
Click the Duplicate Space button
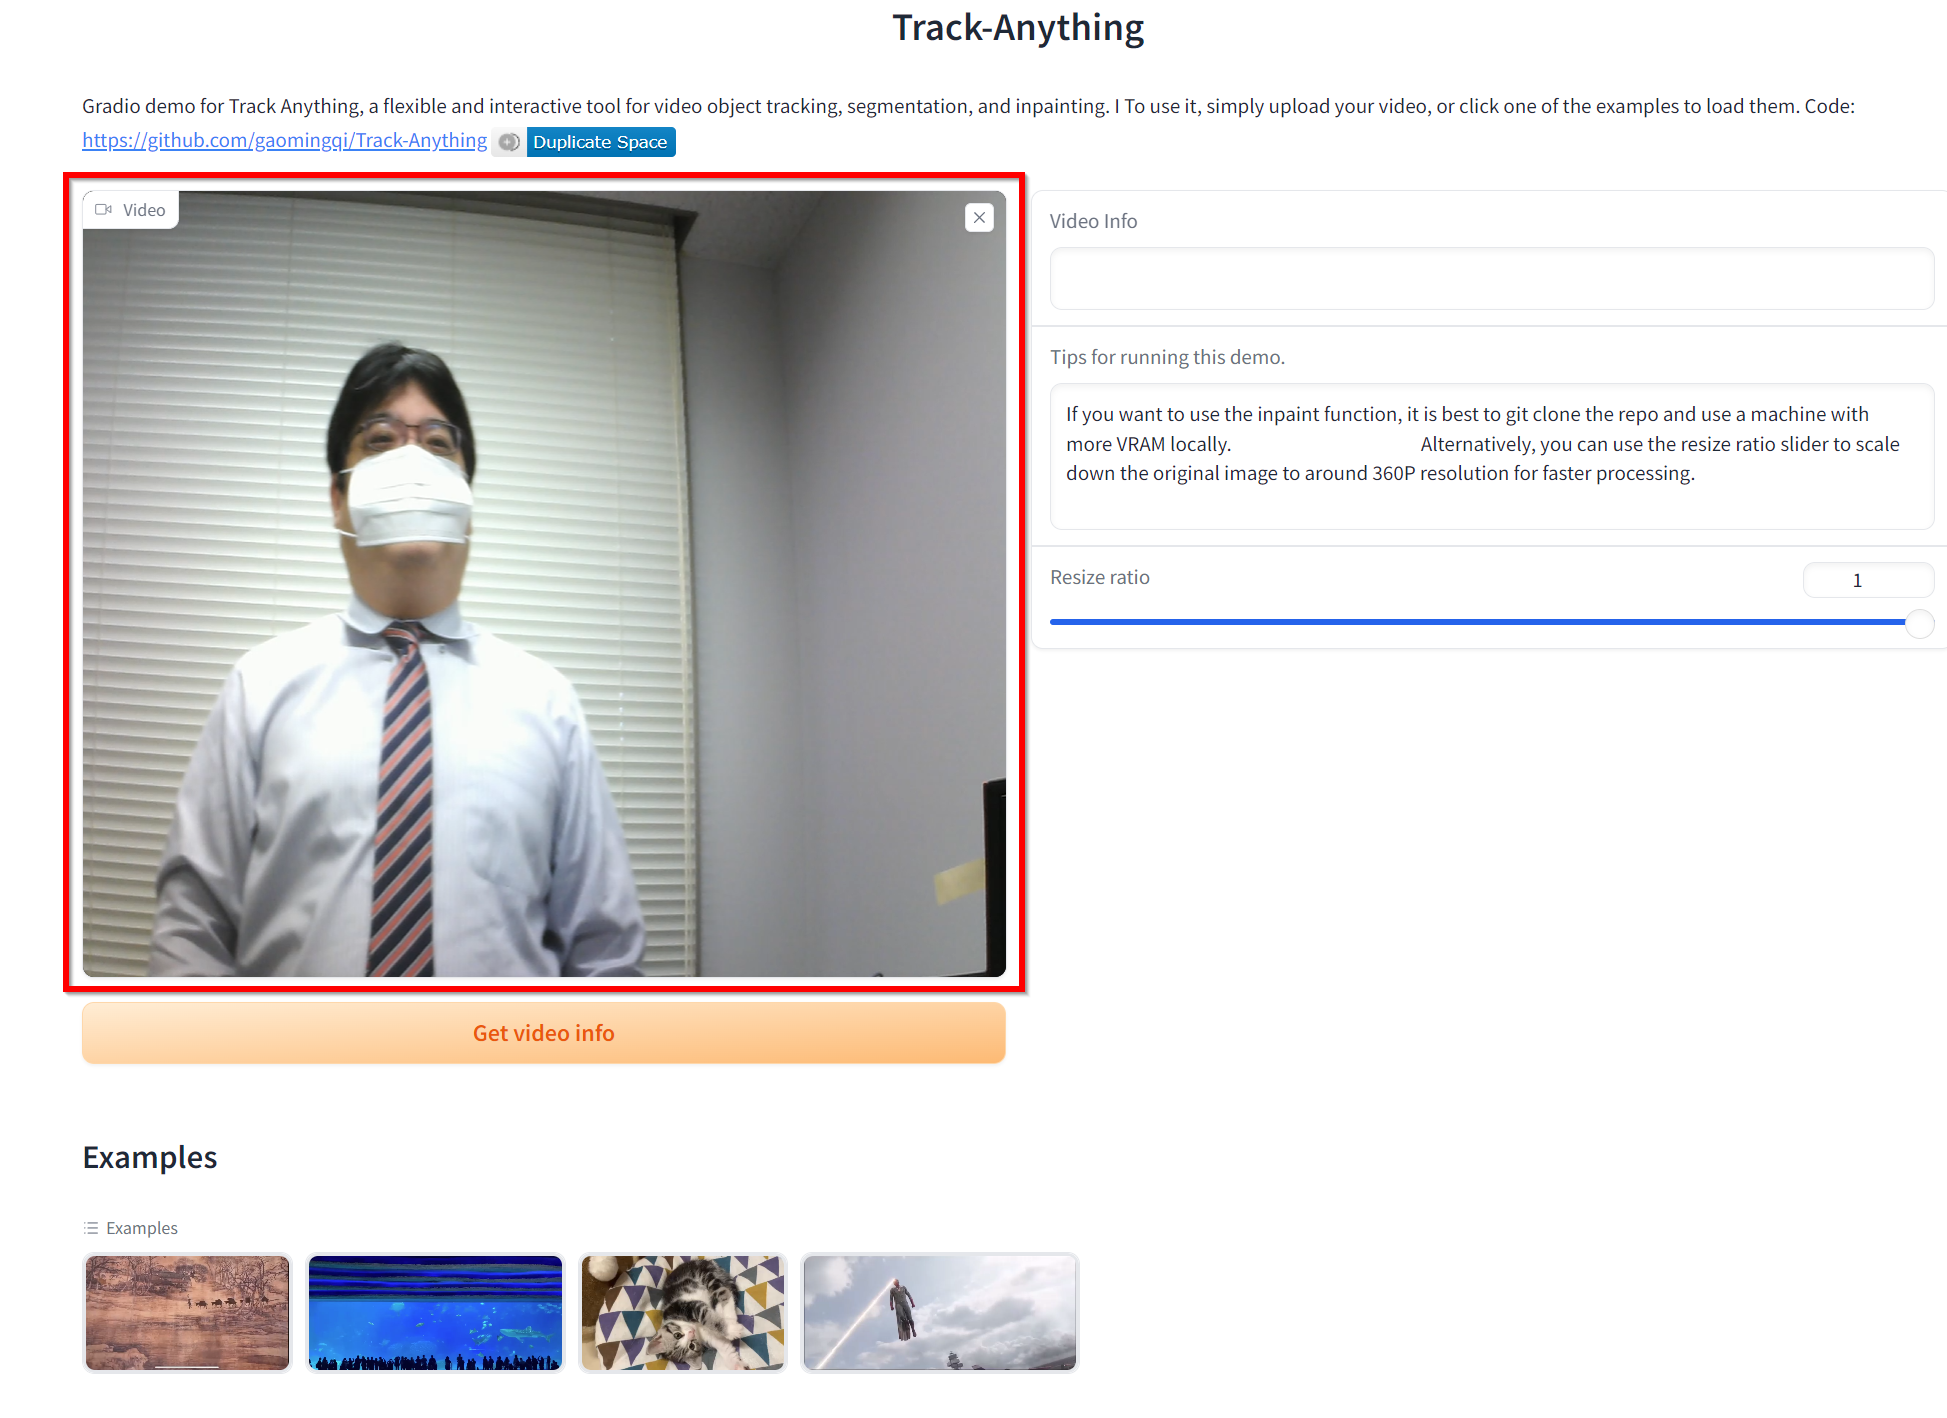click(600, 142)
